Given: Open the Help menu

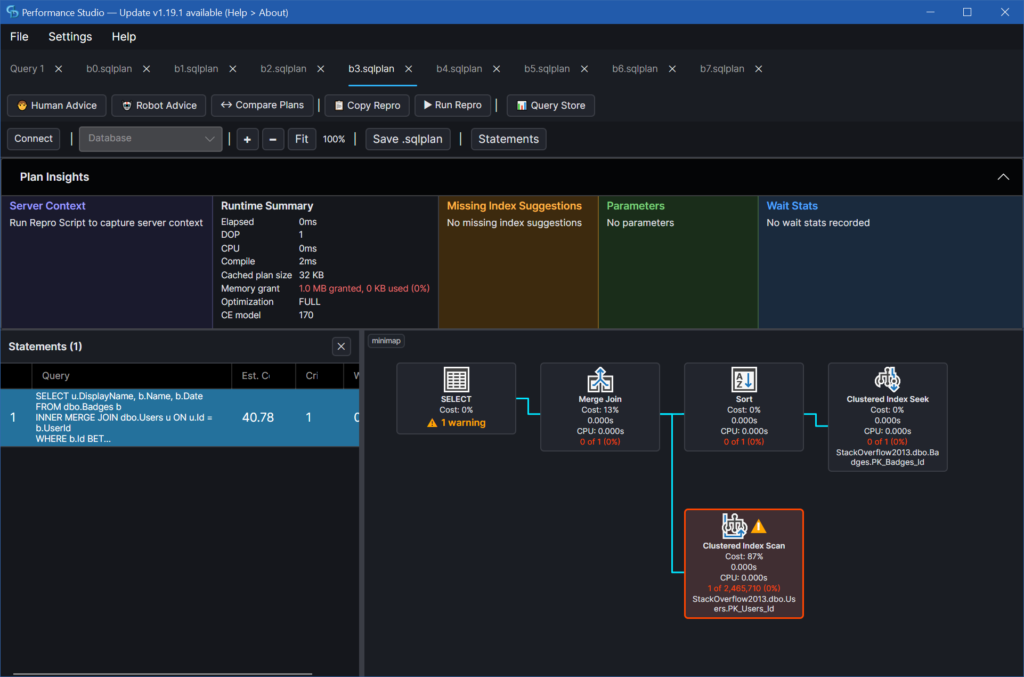Looking at the screenshot, I should pos(123,37).
